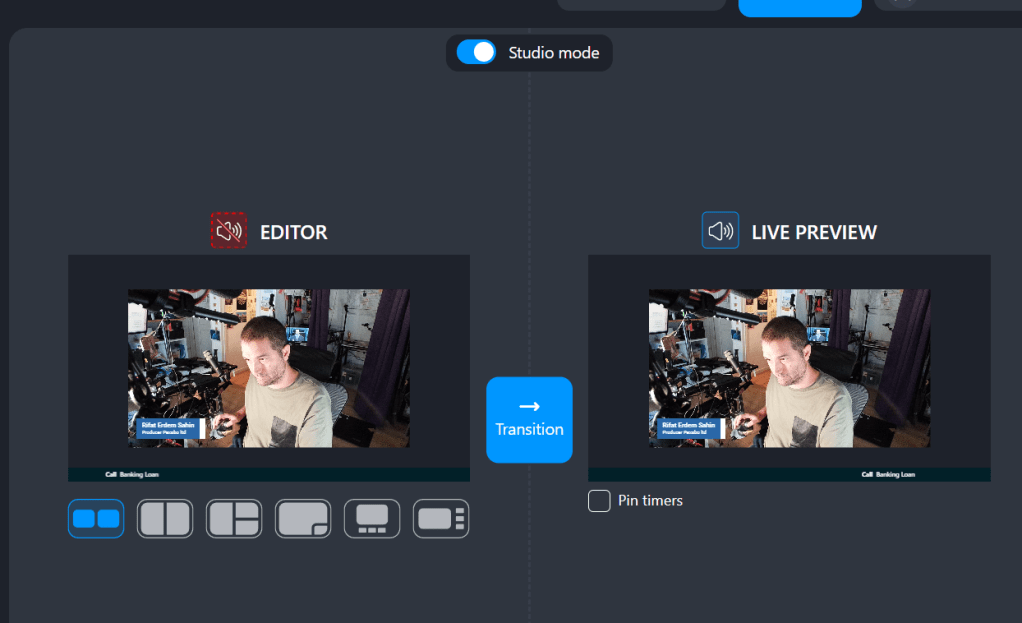Click the Studio mode label text

tap(553, 53)
